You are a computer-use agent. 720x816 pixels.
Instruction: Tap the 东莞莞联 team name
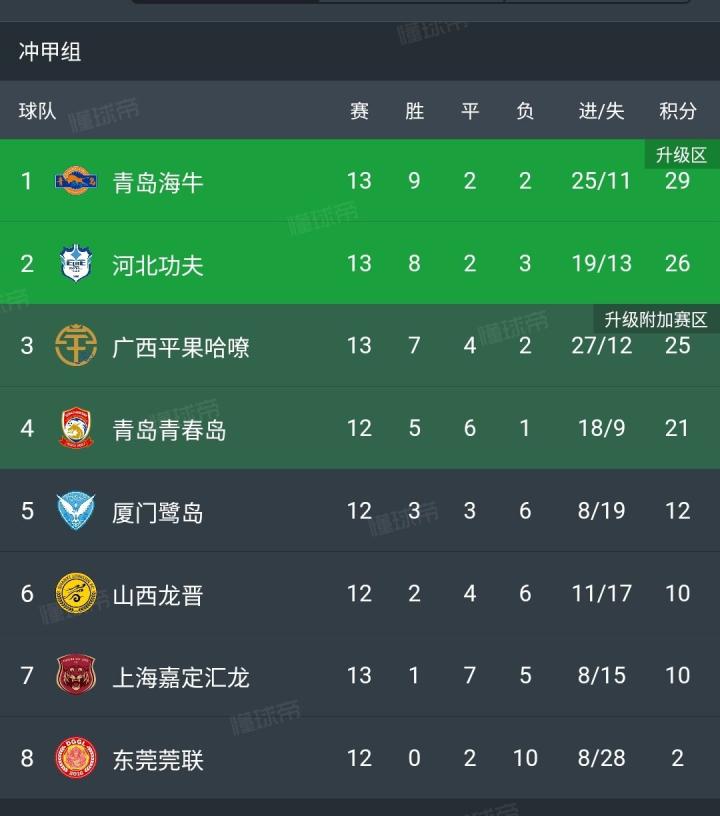pos(158,759)
